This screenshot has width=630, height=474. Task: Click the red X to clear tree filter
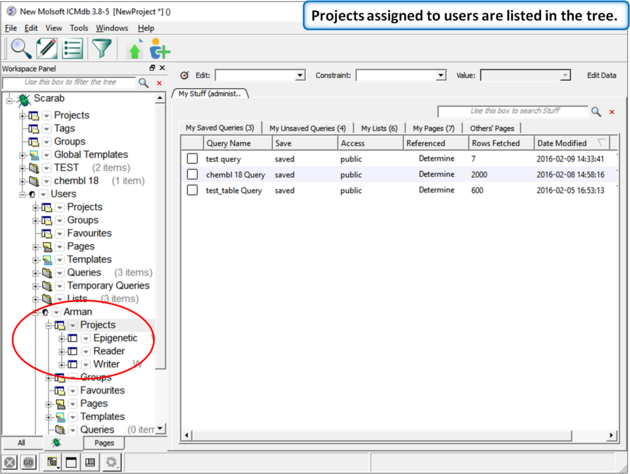[x=159, y=83]
